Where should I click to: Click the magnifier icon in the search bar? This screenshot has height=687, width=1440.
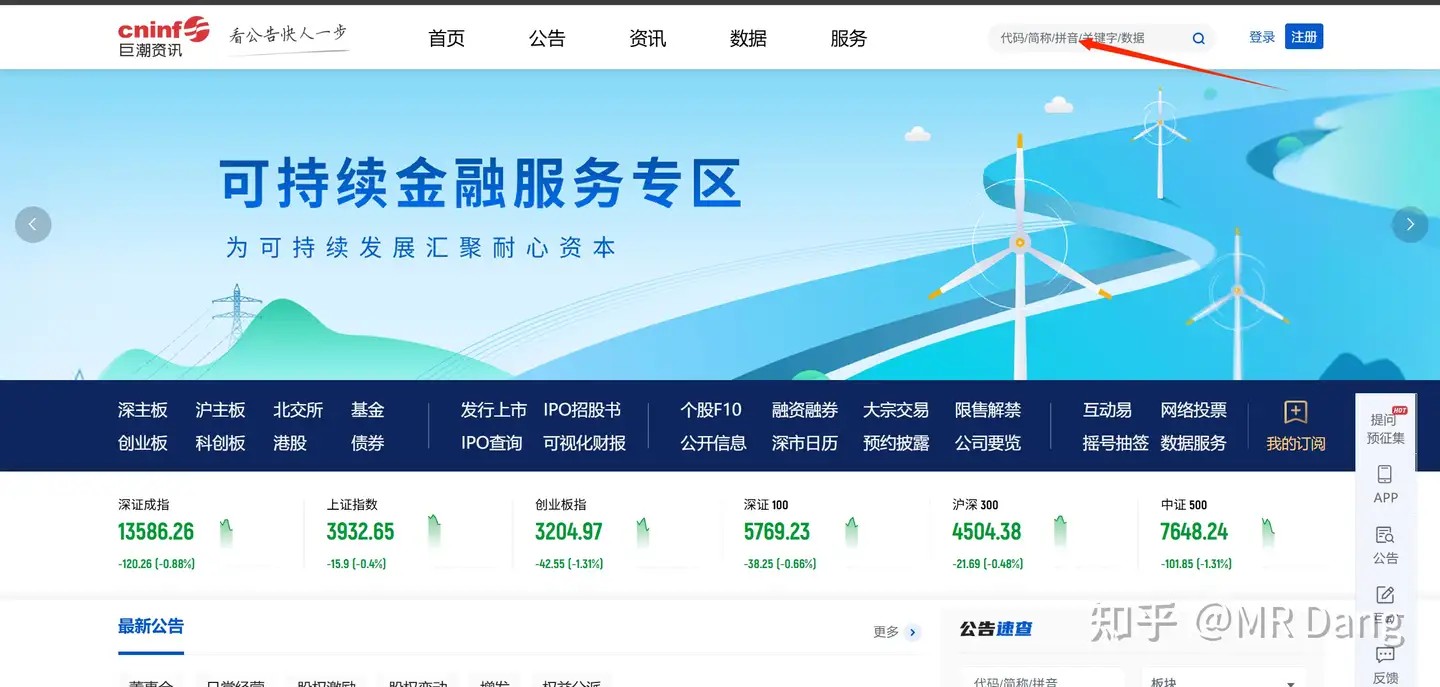(x=1198, y=37)
